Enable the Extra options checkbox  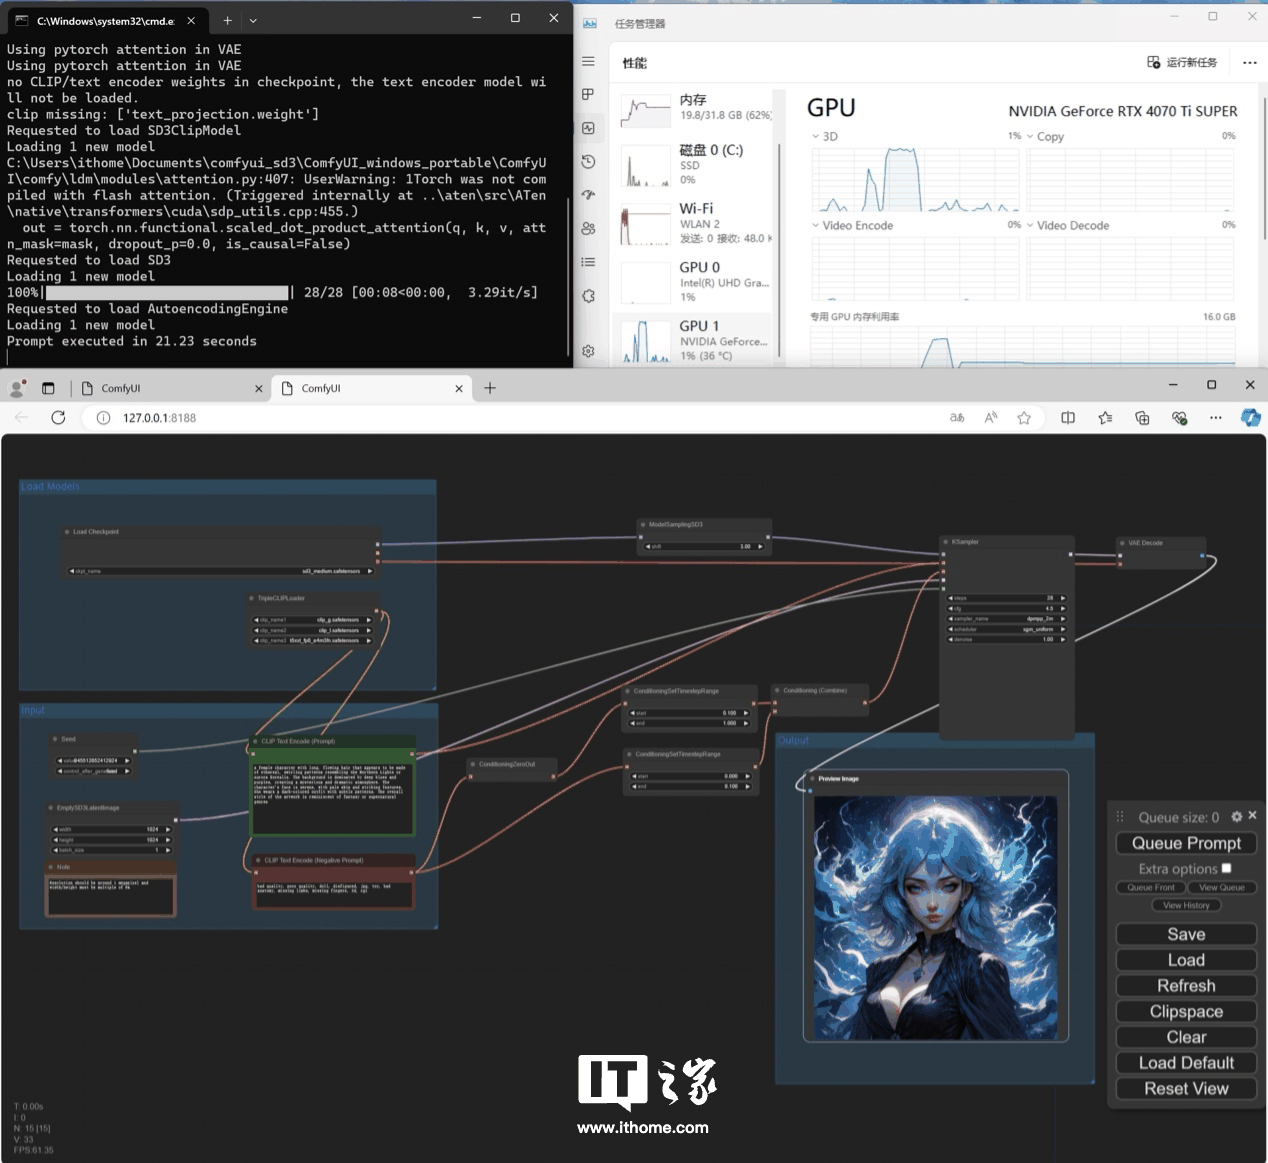(1226, 868)
